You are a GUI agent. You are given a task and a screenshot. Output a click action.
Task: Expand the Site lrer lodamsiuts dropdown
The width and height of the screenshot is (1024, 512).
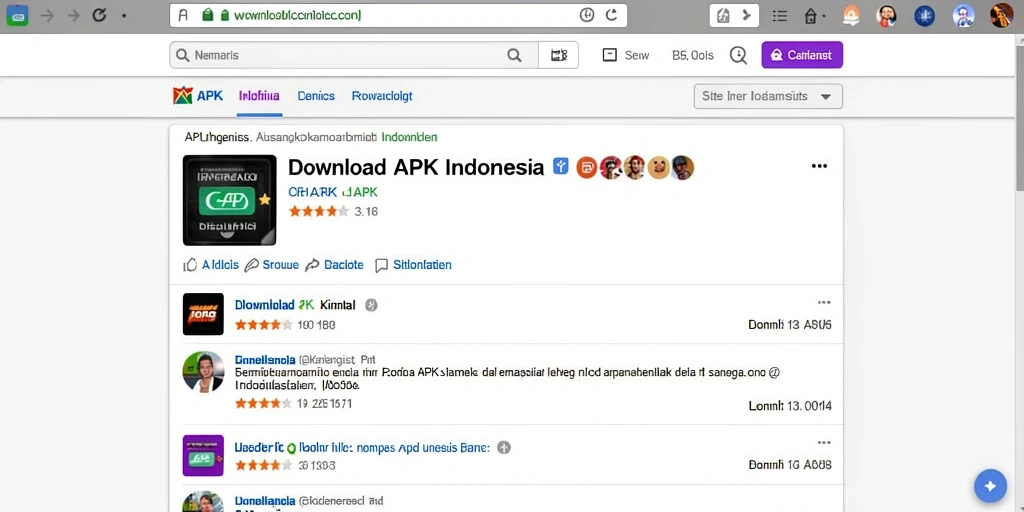coord(768,96)
